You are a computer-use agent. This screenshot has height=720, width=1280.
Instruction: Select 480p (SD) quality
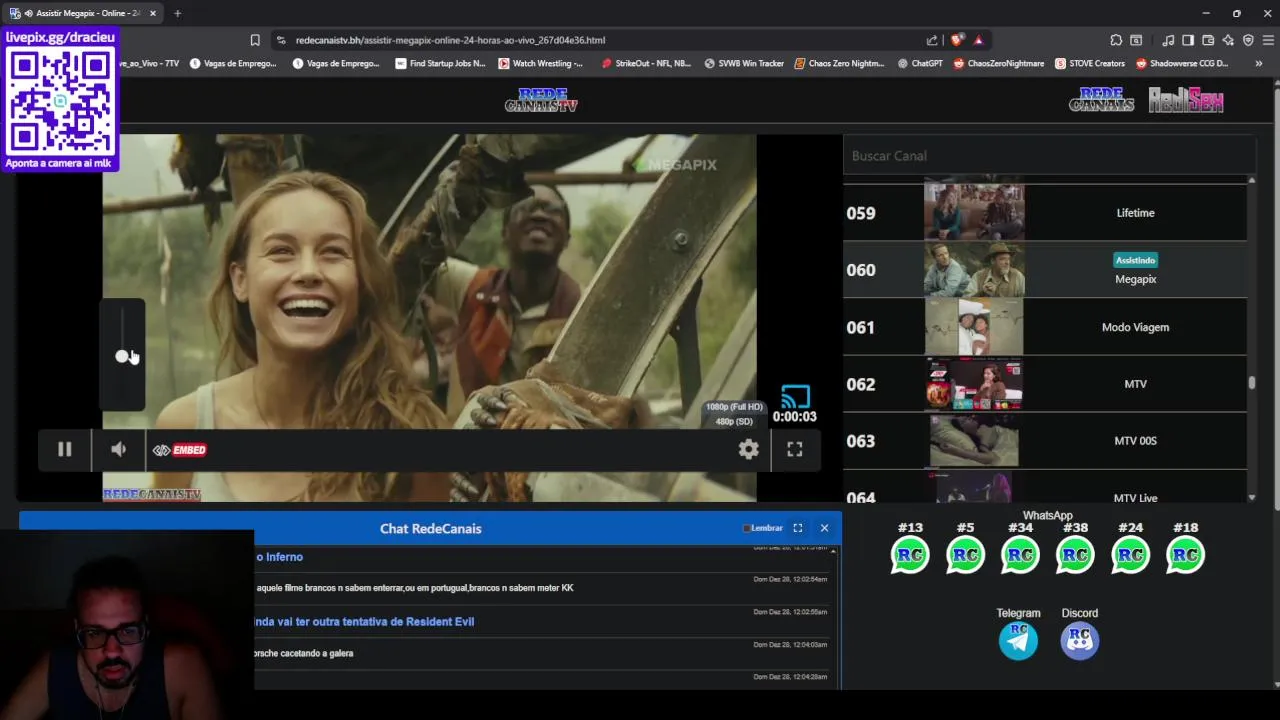(734, 421)
